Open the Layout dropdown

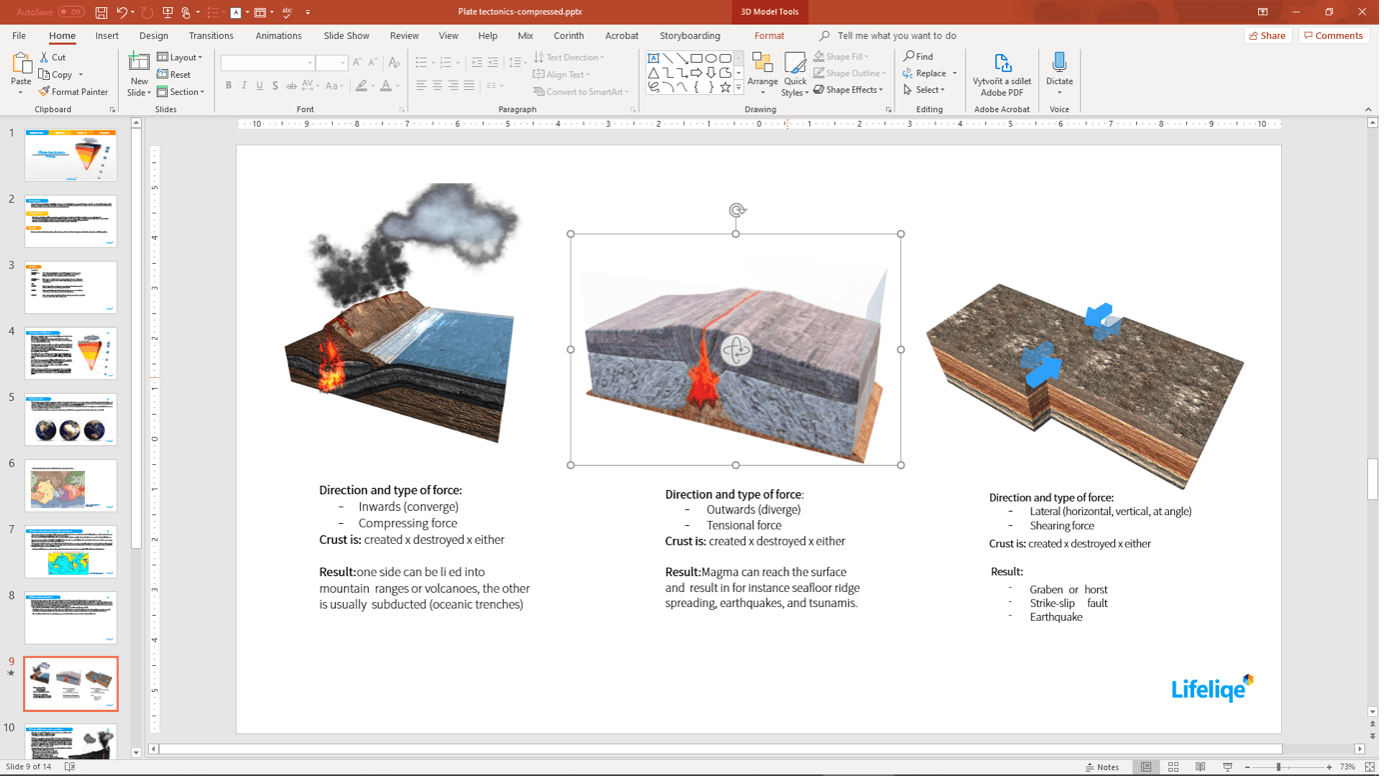pos(181,57)
